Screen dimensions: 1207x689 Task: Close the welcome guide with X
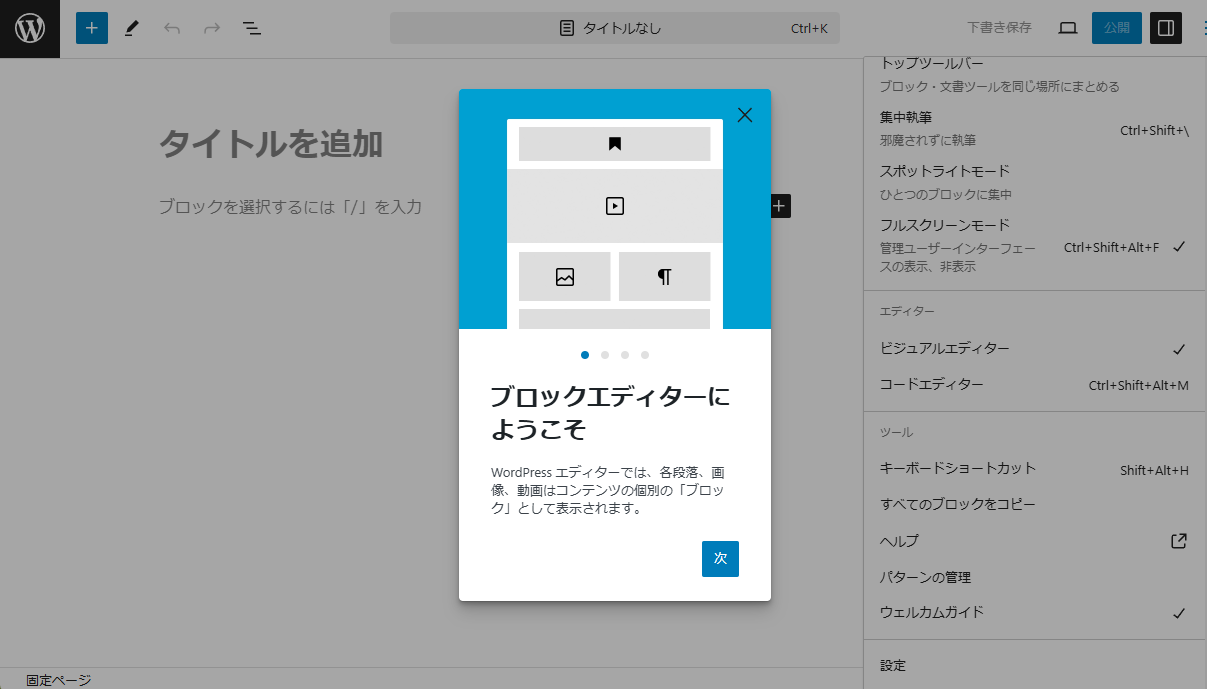(744, 115)
